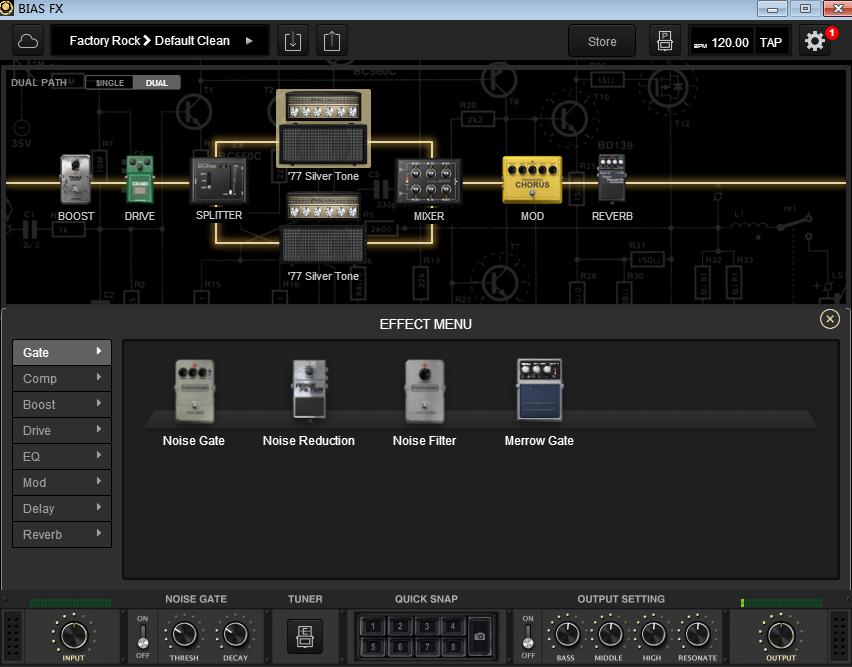The height and width of the screenshot is (667, 852).
Task: Click the cloud icon in the top bar
Action: [28, 40]
